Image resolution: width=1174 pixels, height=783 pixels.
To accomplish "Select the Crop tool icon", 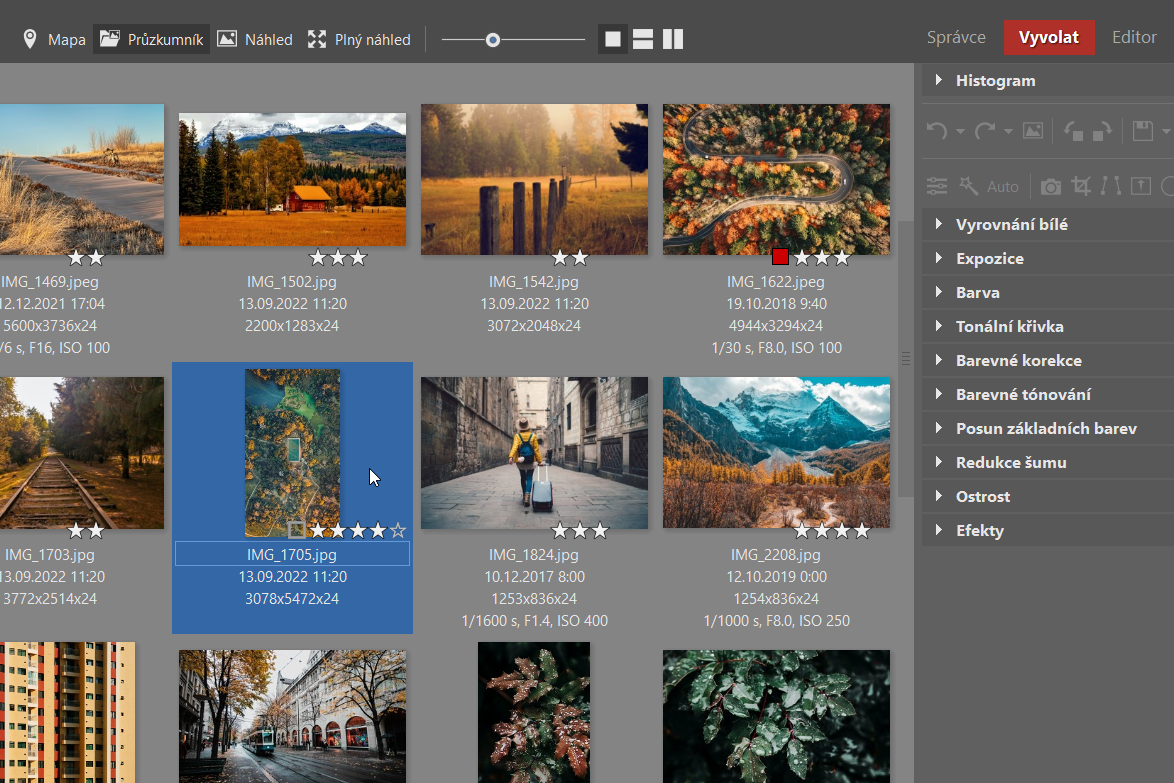I will coord(1081,186).
